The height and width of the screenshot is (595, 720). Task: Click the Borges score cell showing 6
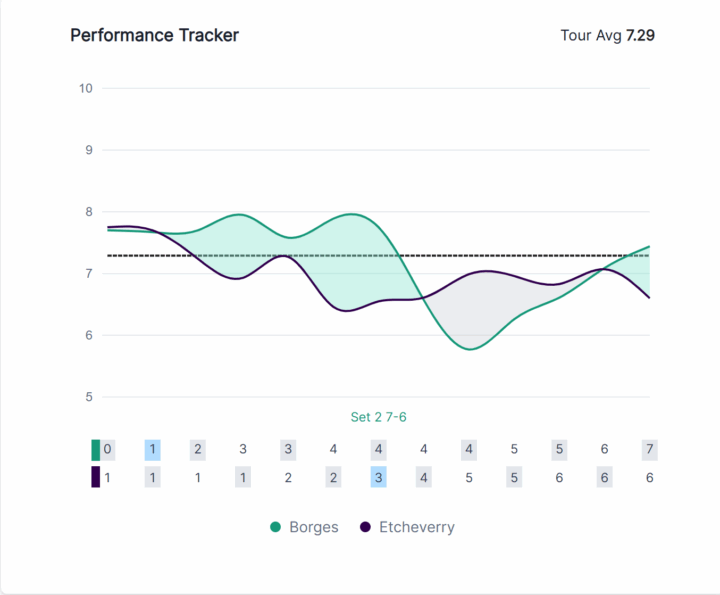[604, 450]
